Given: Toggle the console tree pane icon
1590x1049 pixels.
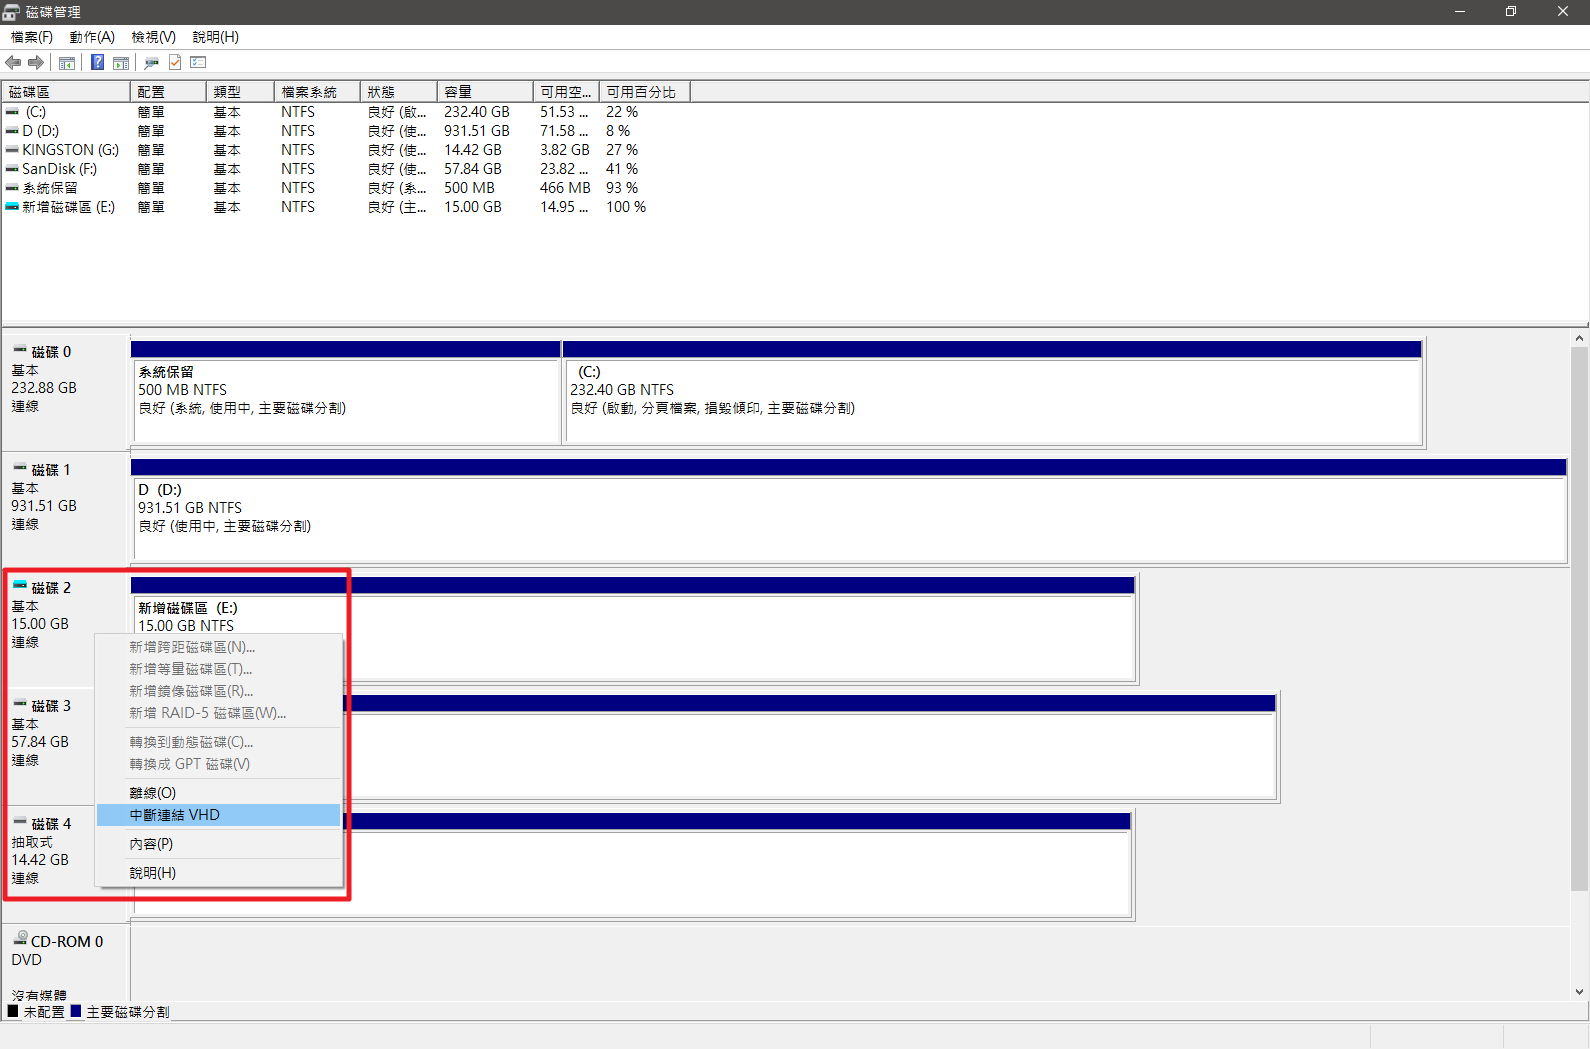Looking at the screenshot, I should pyautogui.click(x=67, y=63).
